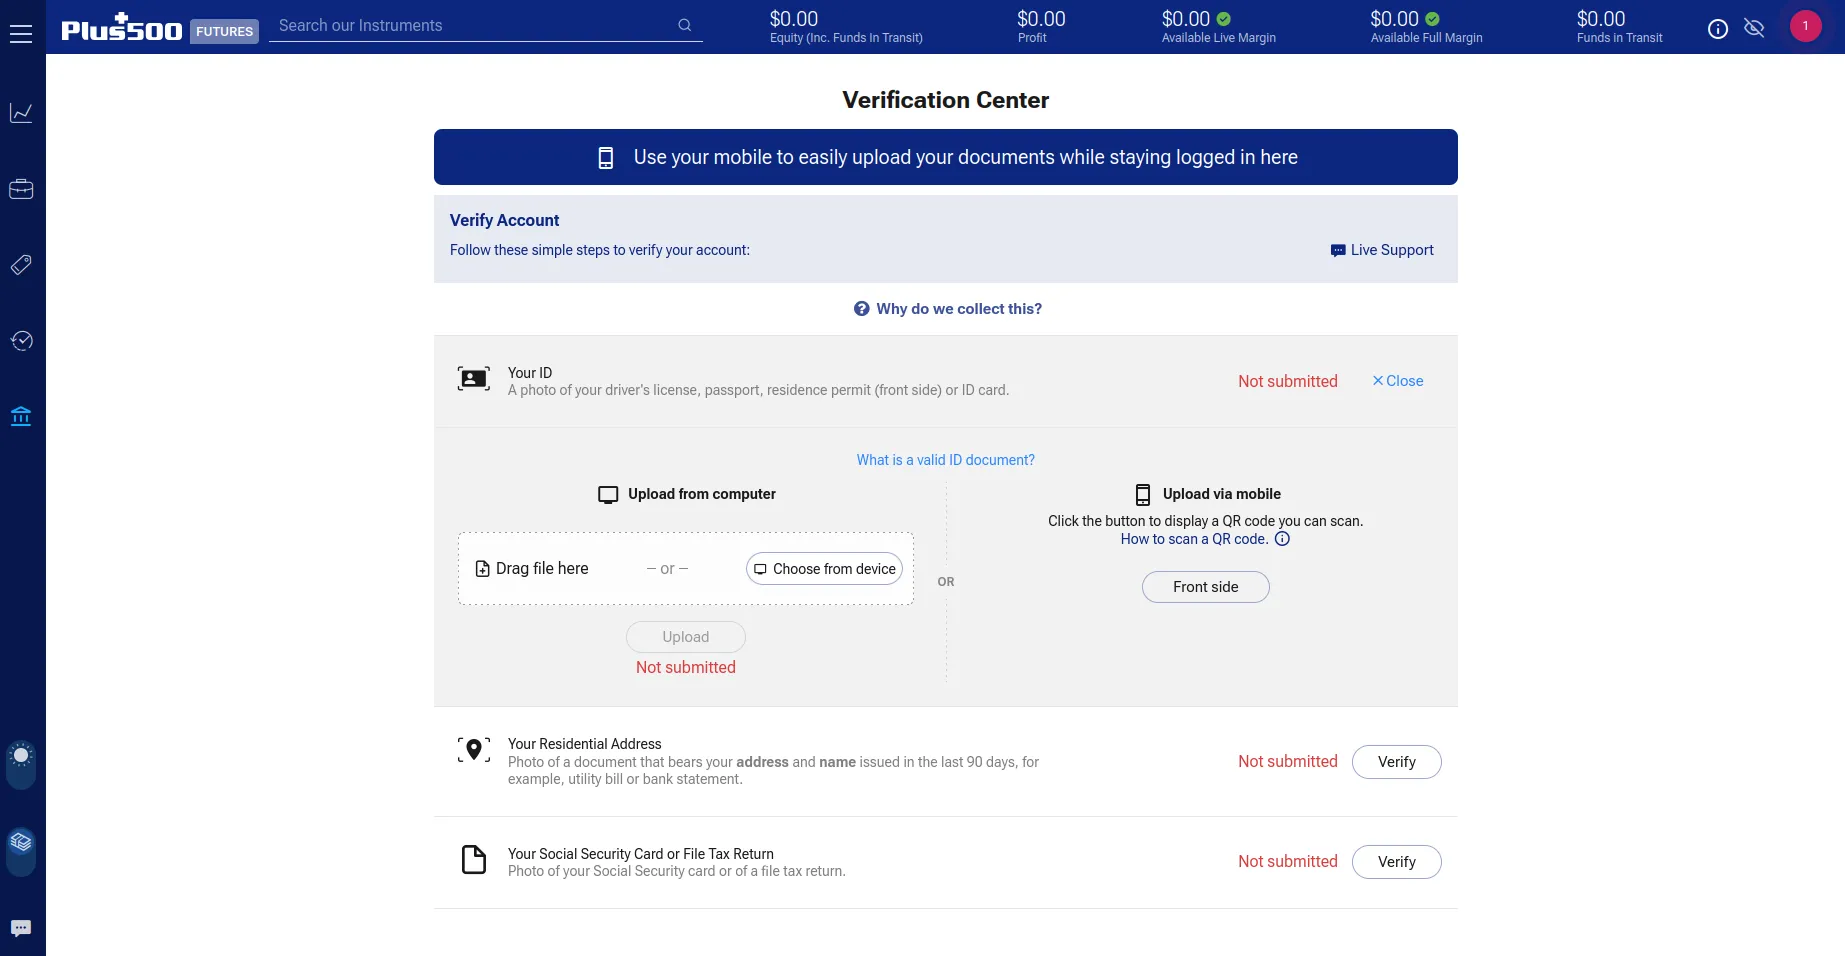Open What is a valid ID document link
1845x956 pixels.
[x=945, y=460]
